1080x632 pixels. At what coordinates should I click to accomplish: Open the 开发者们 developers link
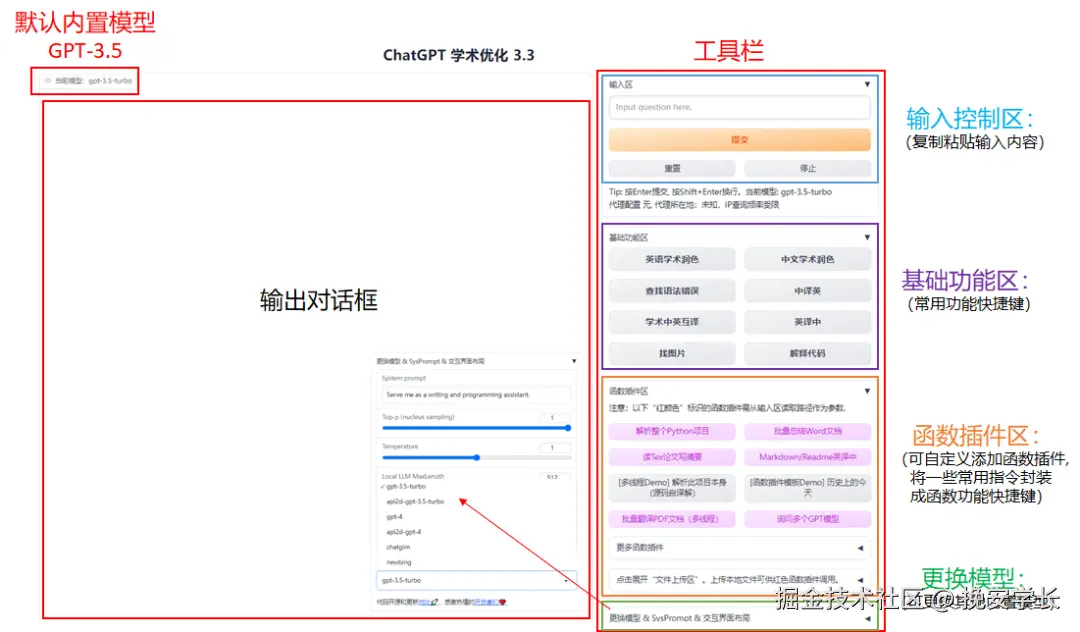tap(486, 602)
